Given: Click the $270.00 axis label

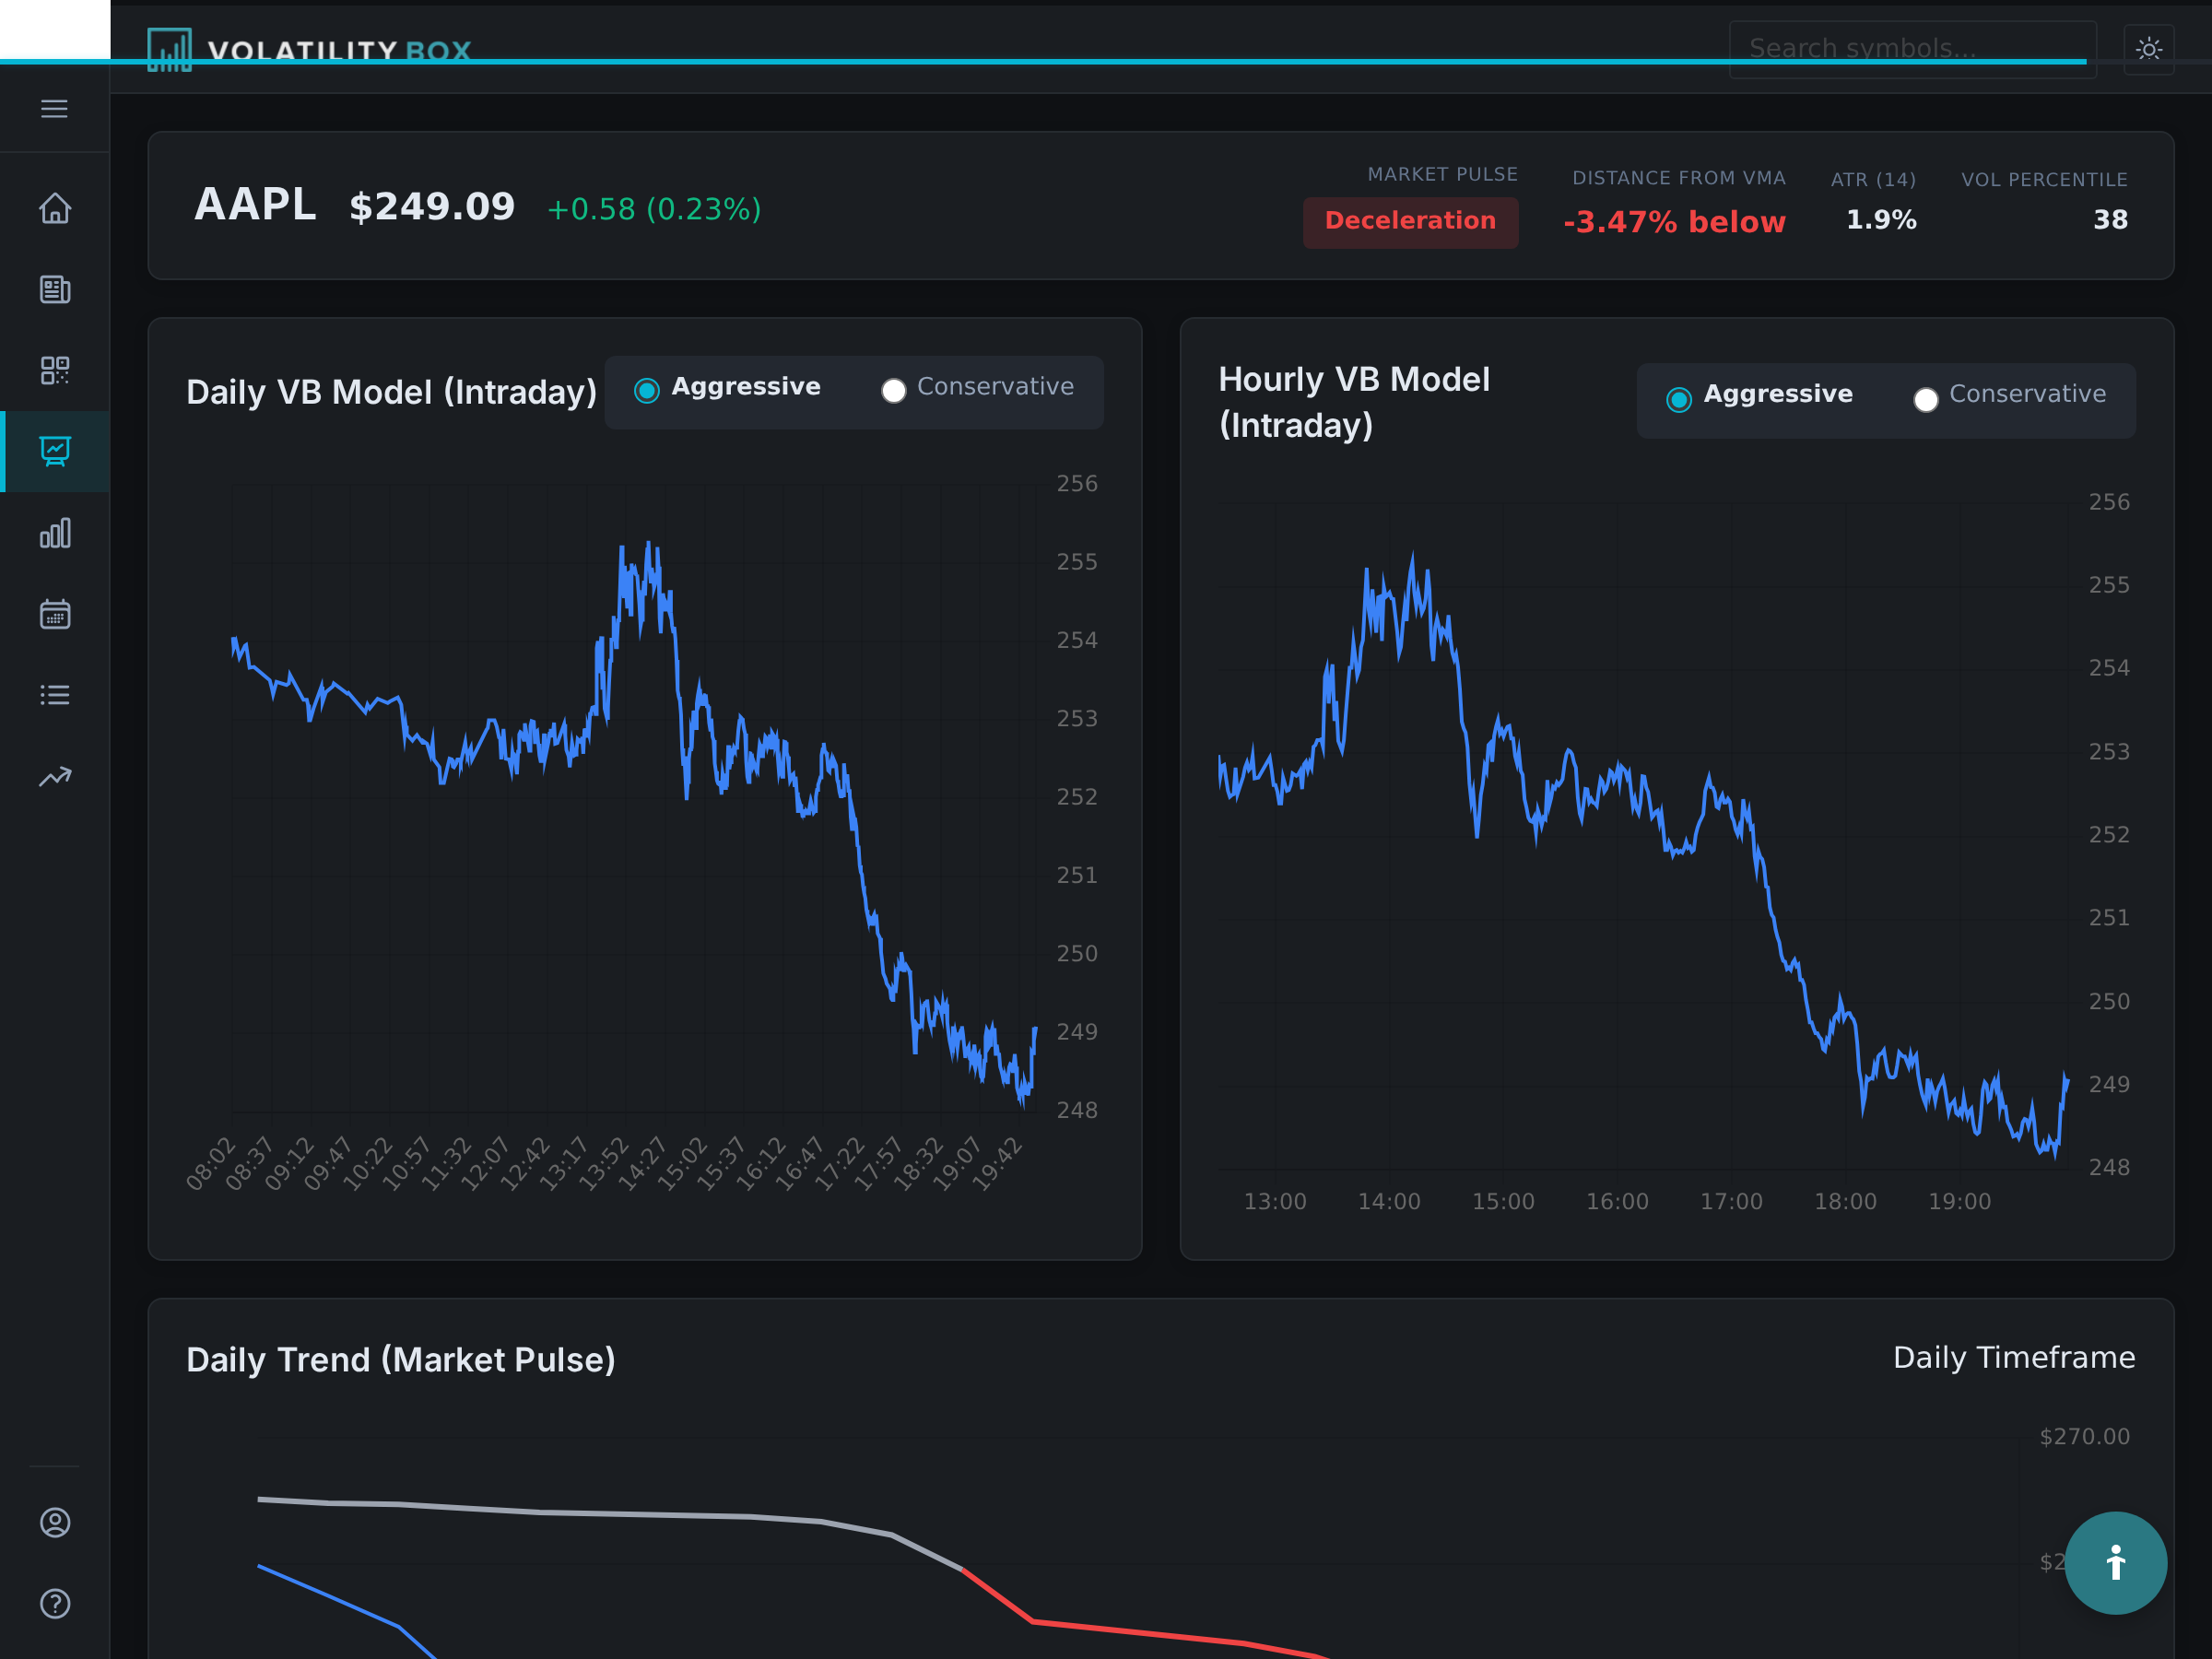Looking at the screenshot, I should [2084, 1436].
